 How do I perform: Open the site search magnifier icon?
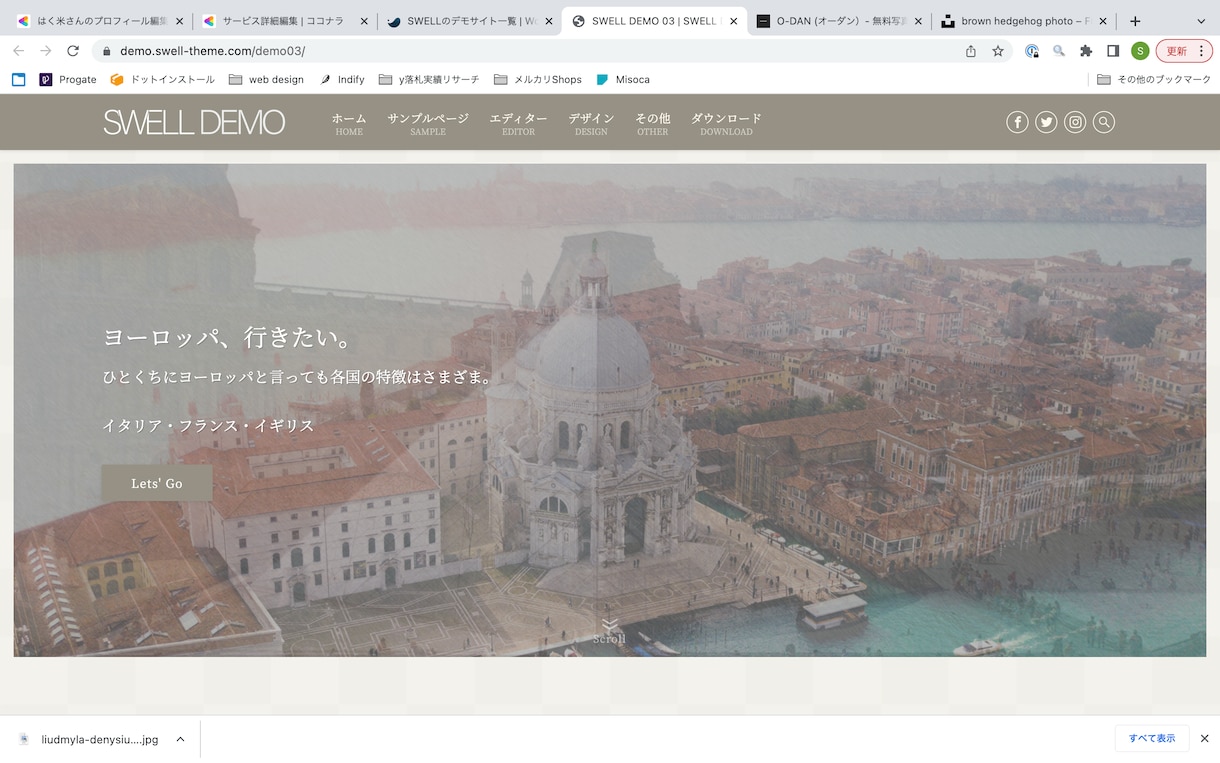(x=1104, y=122)
